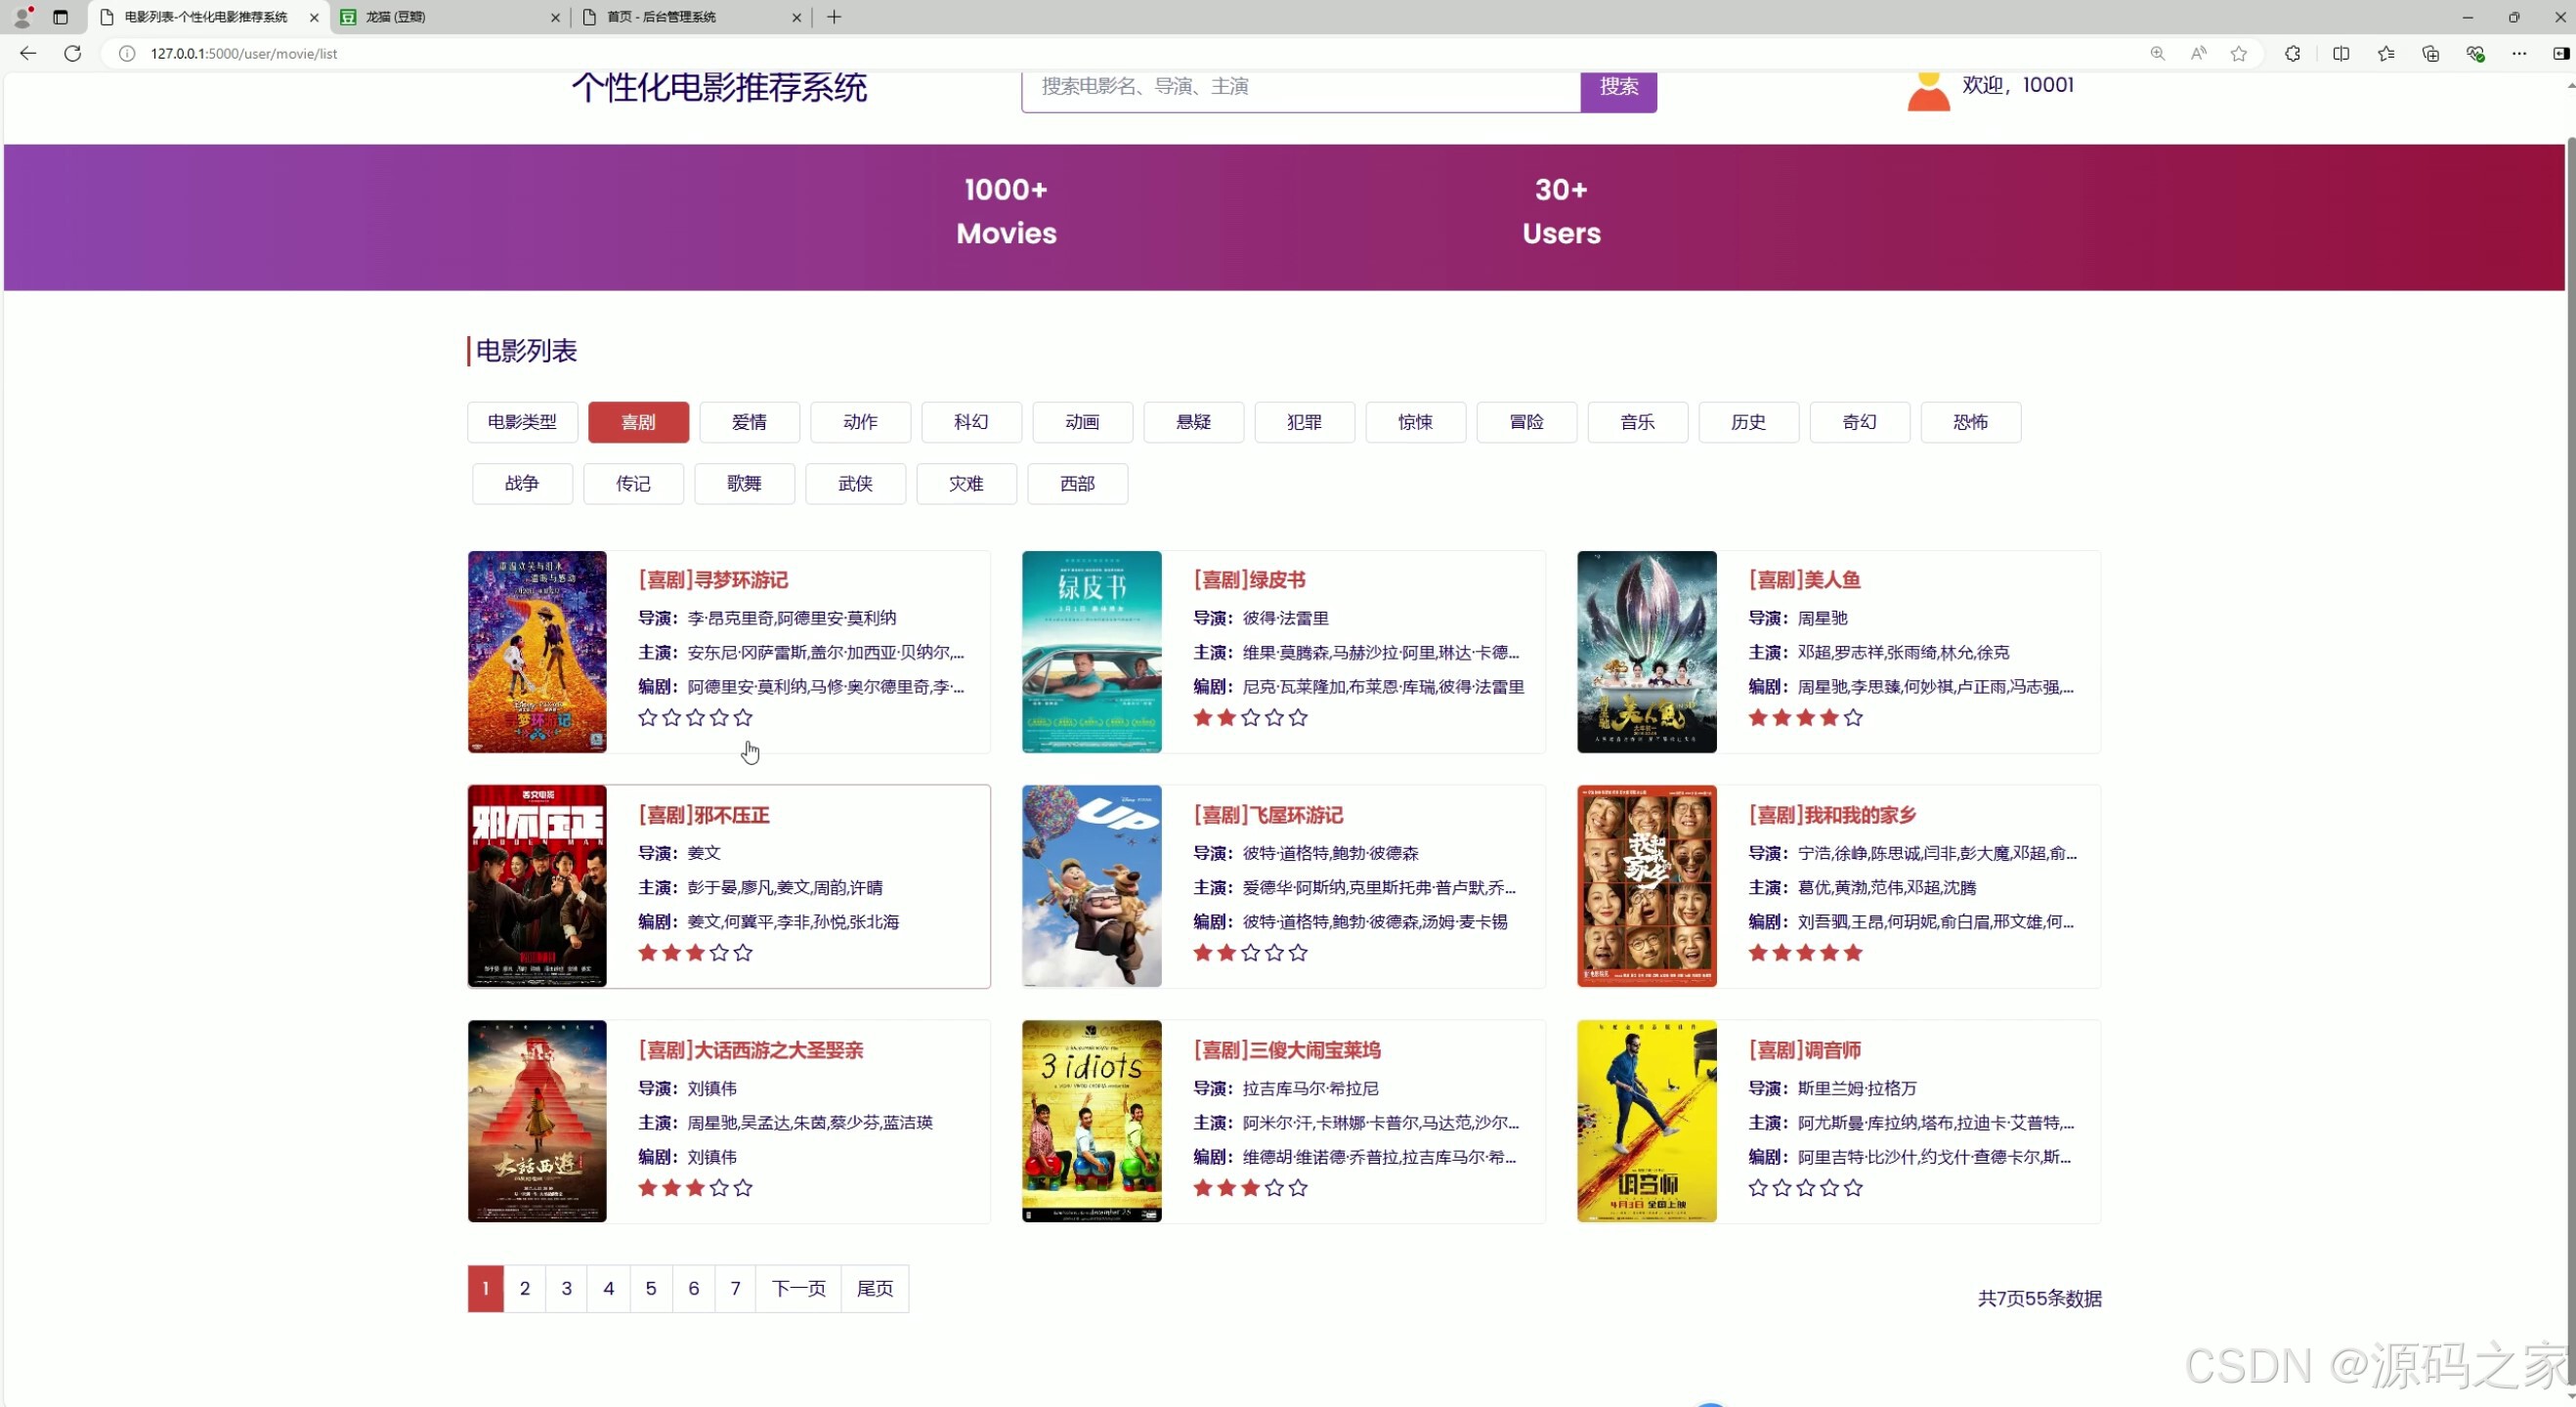This screenshot has height=1407, width=2576.
Task: Open movie [喜剧]绿皮书 details
Action: coord(1248,580)
